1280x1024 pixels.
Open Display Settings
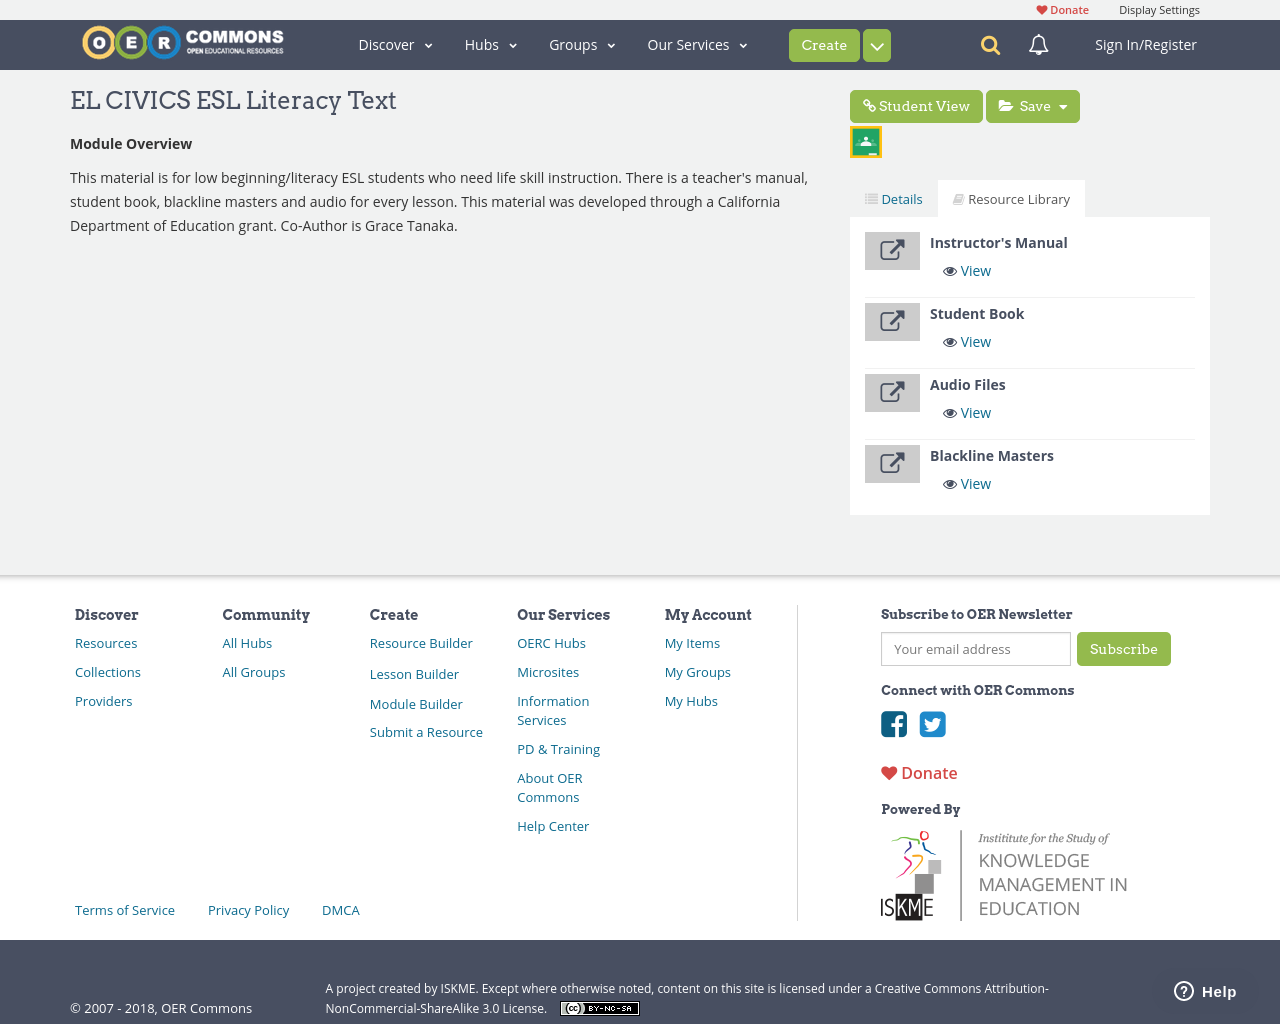(1159, 10)
